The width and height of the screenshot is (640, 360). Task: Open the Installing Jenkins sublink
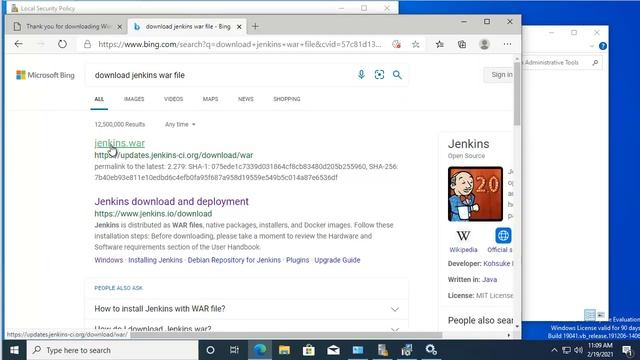[155, 260]
